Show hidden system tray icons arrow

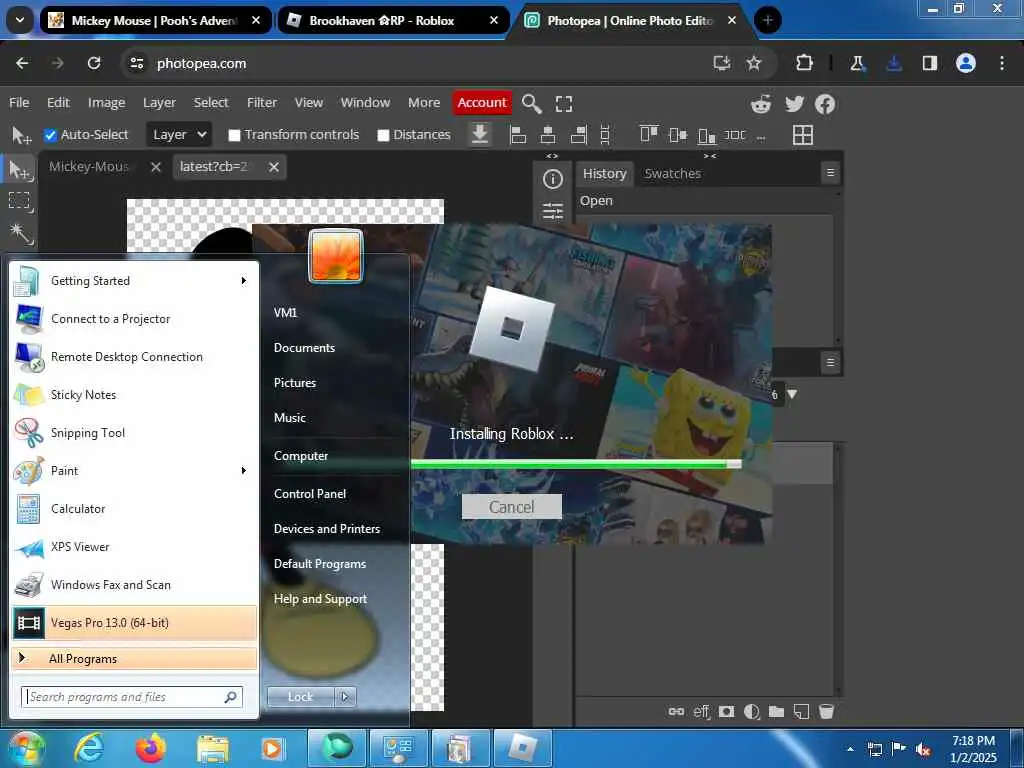point(850,749)
